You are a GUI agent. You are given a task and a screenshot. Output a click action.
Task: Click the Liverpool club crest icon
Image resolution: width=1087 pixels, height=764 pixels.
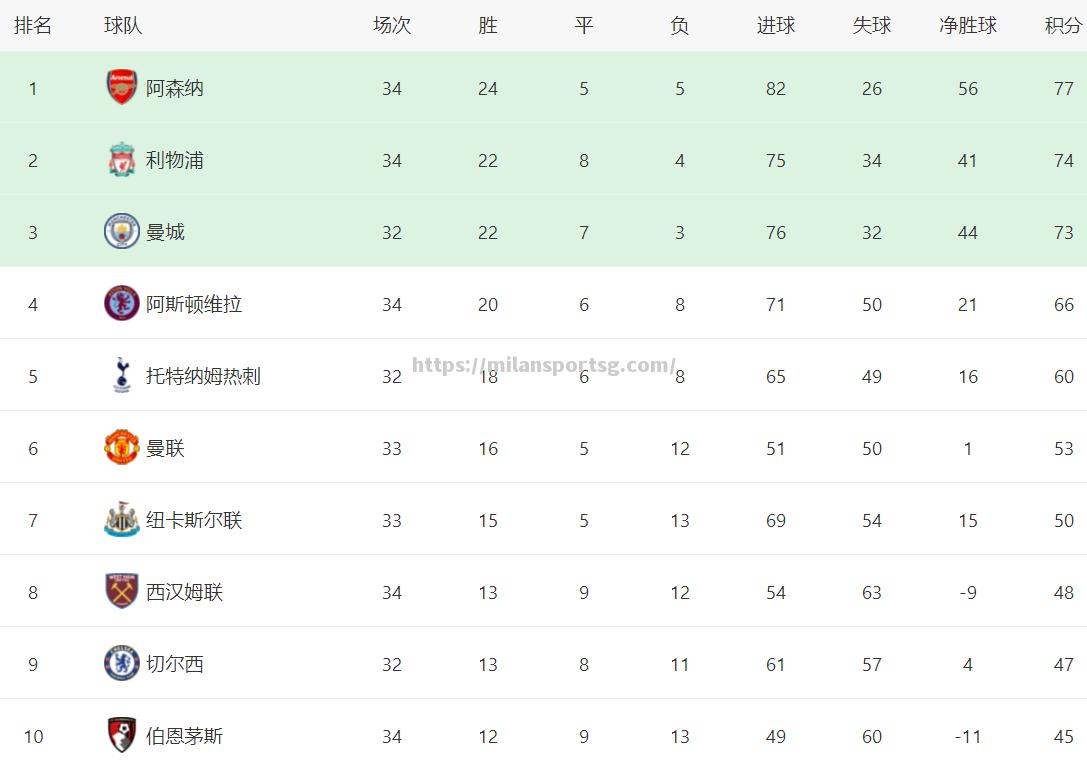click(121, 159)
